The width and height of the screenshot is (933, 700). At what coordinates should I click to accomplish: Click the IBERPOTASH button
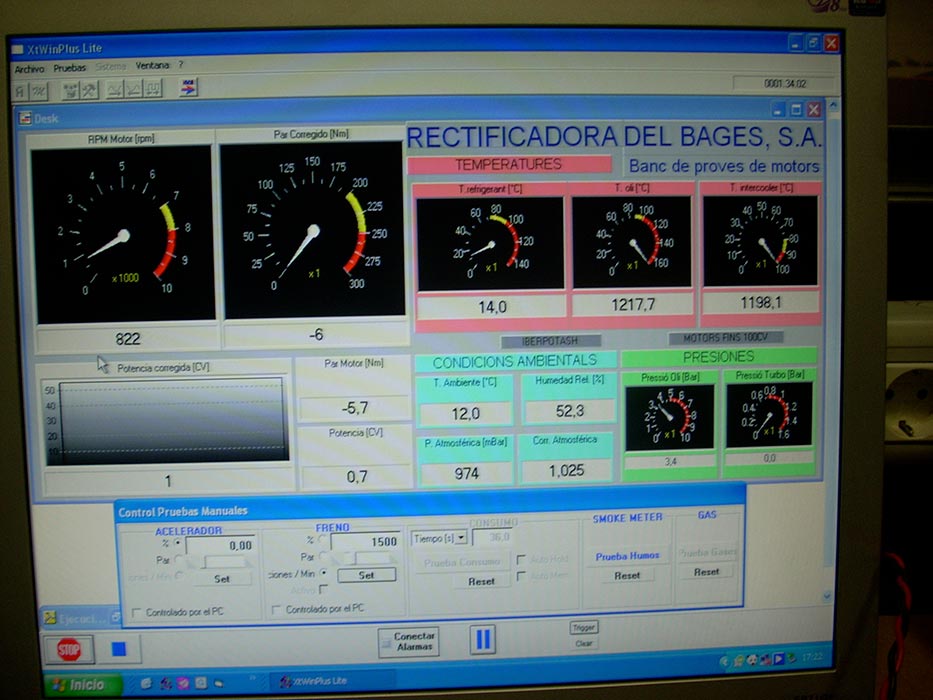point(550,341)
